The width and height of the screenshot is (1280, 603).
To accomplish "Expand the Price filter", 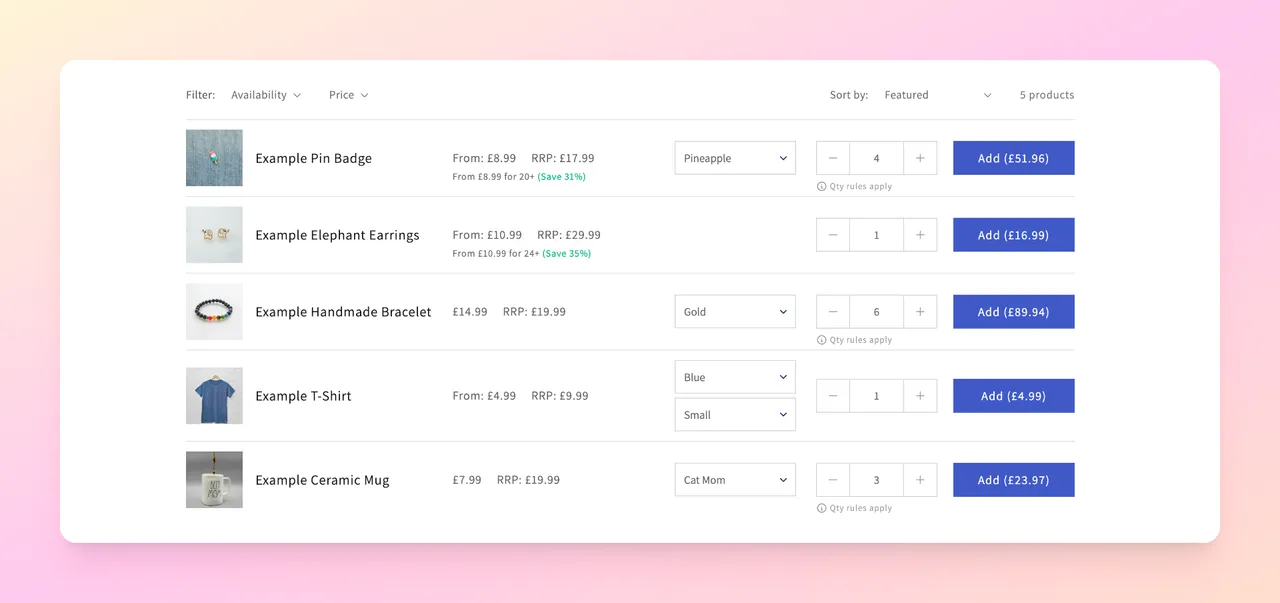I will 348,94.
